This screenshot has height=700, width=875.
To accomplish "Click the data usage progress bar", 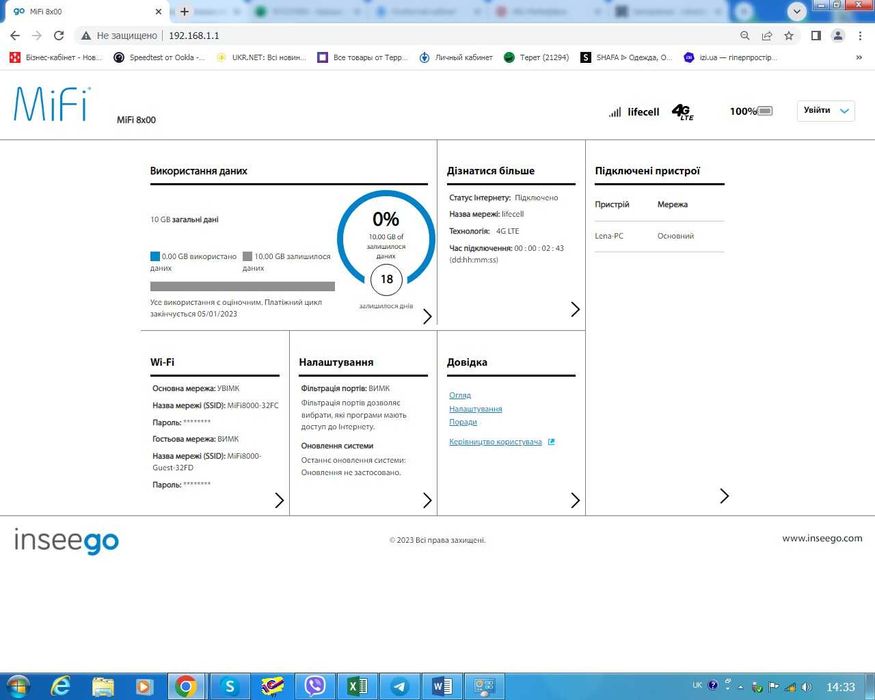I will (242, 286).
